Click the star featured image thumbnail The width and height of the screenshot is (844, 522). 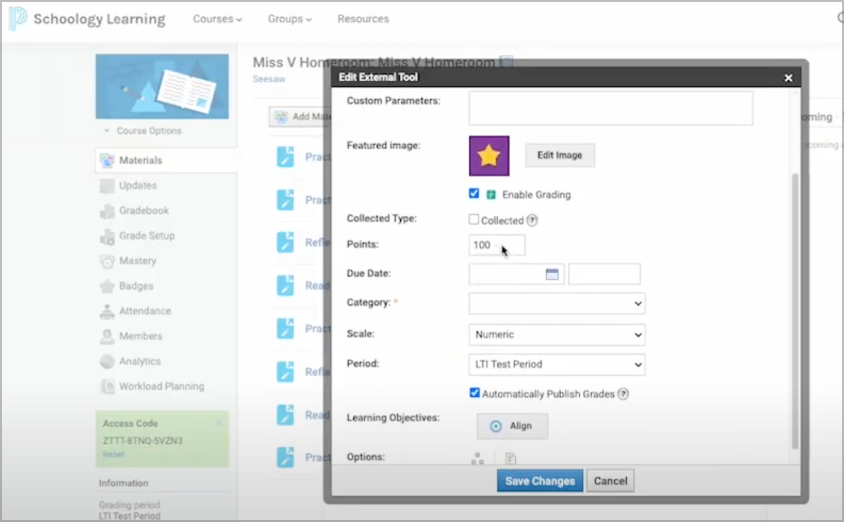click(x=489, y=156)
